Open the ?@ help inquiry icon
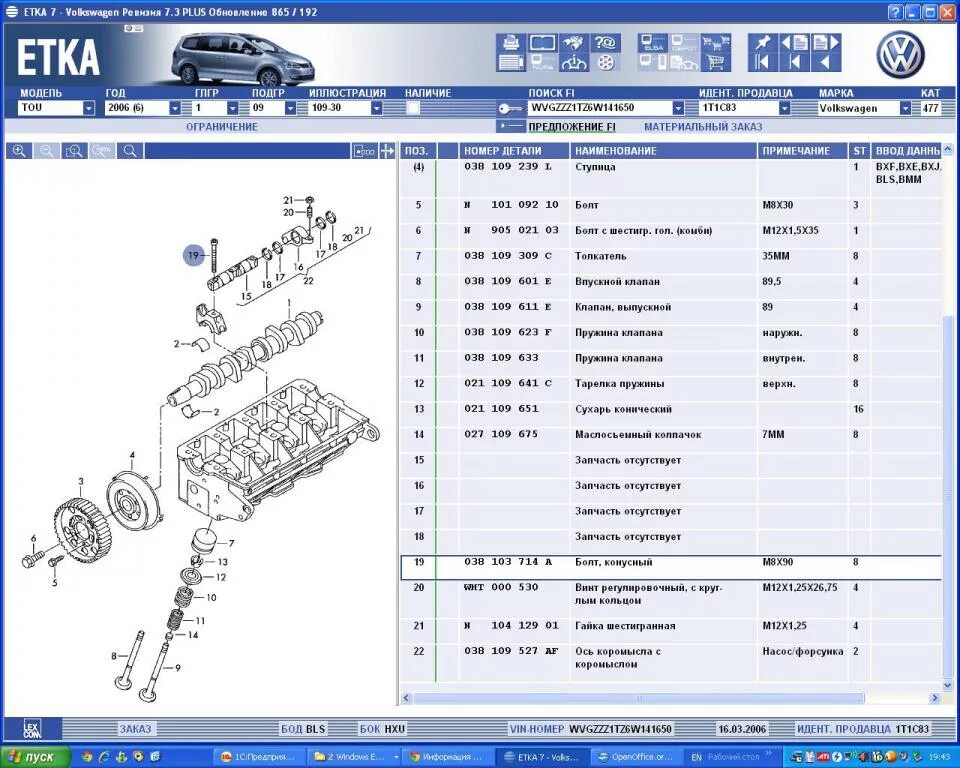Image resolution: width=960 pixels, height=768 pixels. [605, 43]
